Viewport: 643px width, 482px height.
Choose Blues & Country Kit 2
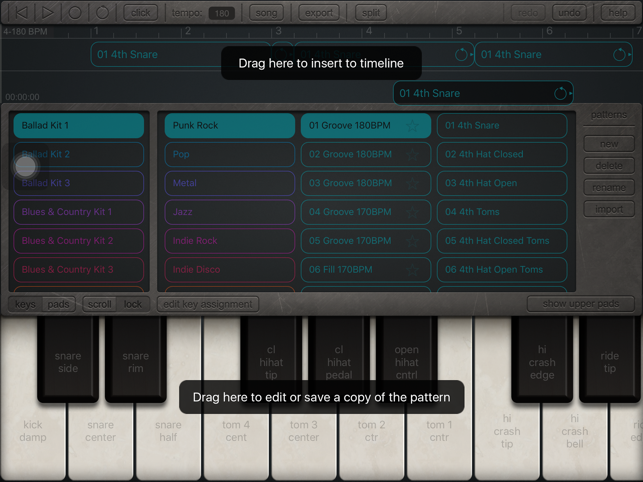pyautogui.click(x=79, y=241)
